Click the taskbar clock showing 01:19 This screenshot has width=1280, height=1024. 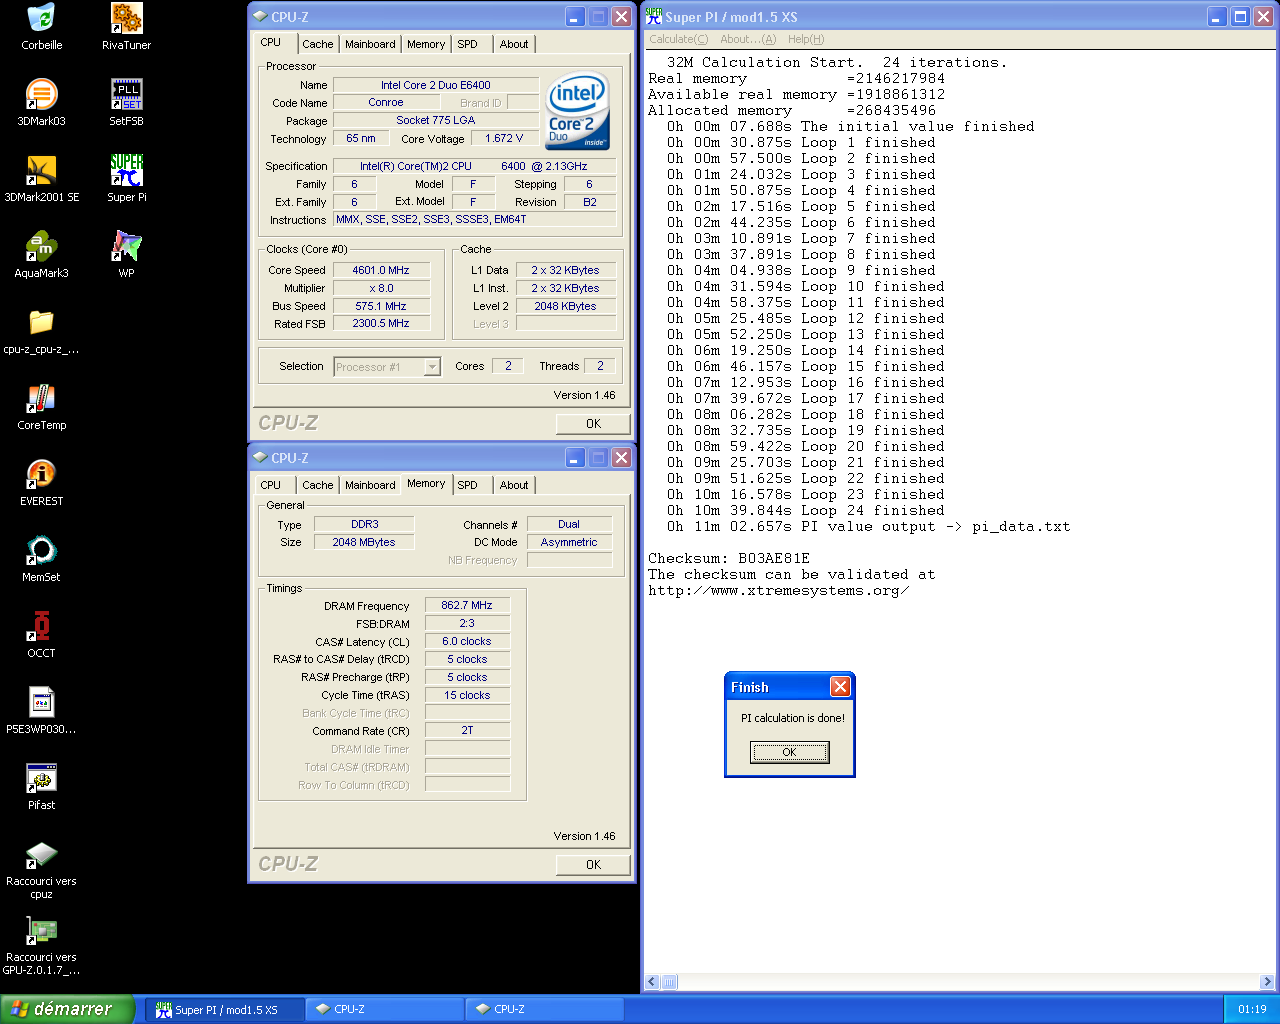pos(1252,1010)
